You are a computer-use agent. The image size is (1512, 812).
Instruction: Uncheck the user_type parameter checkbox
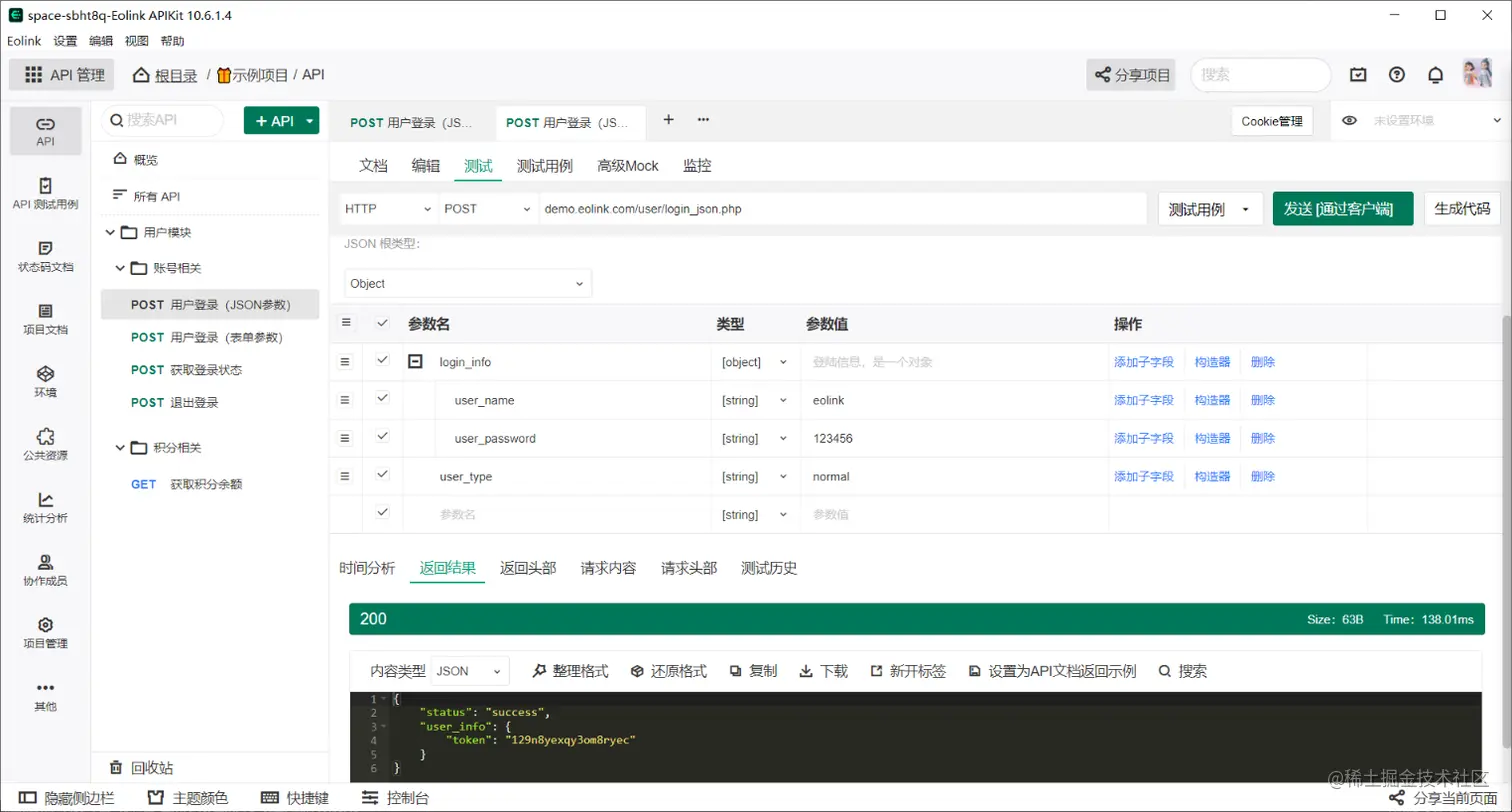(382, 476)
